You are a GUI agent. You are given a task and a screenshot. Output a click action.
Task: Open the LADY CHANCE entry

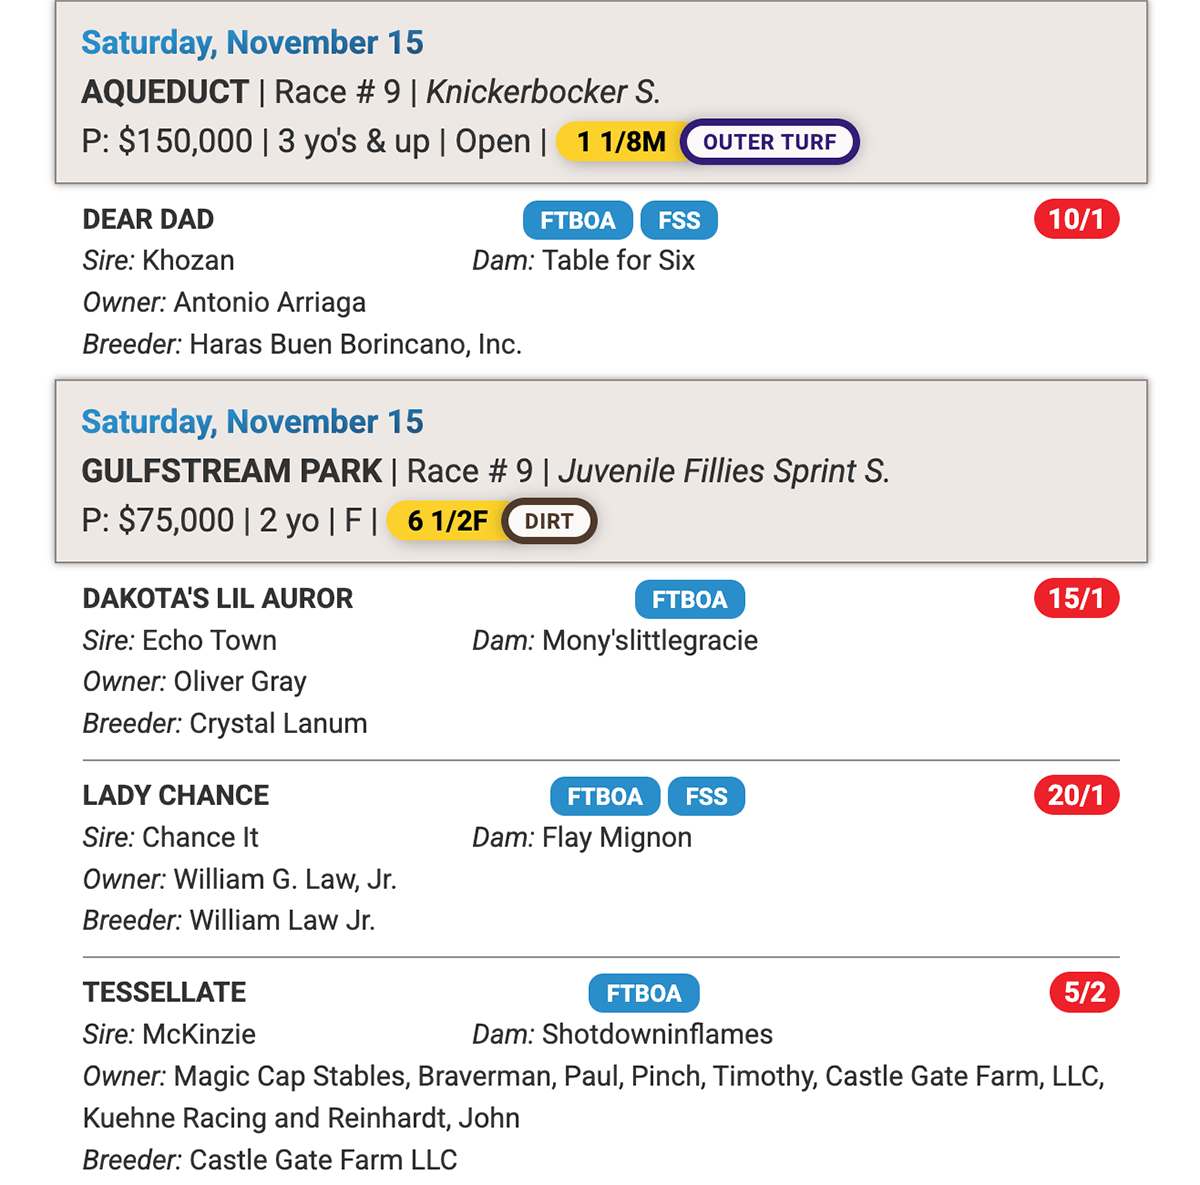[x=176, y=795]
